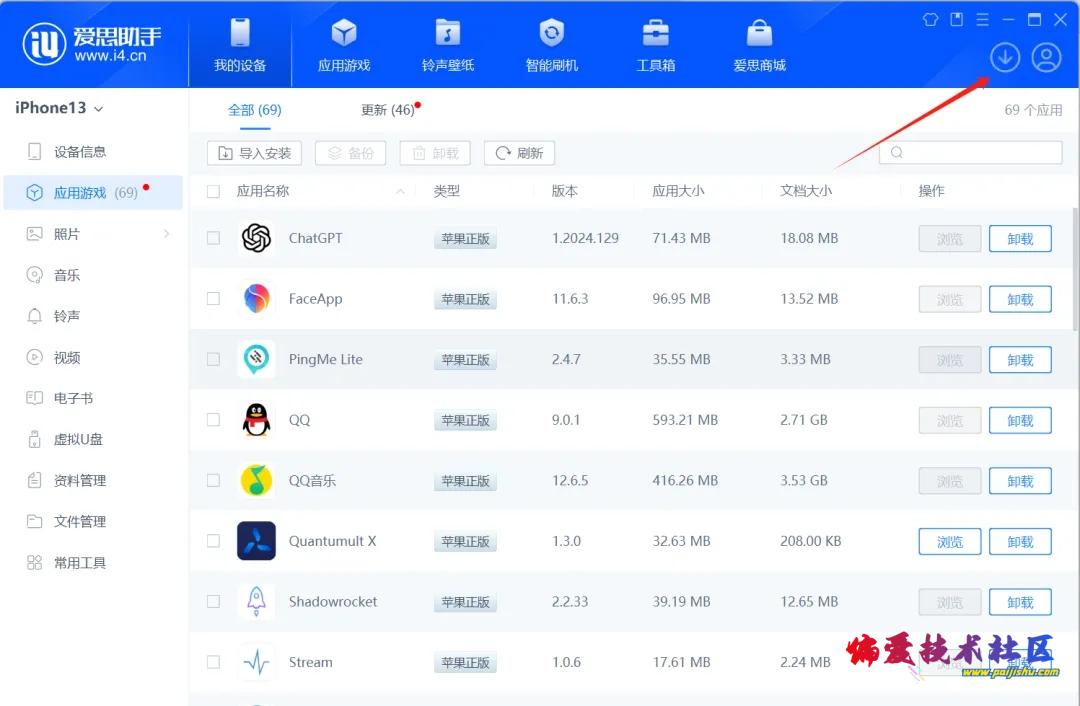This screenshot has width=1080, height=706.
Task: Click 卸载 for QQ音乐
Action: pos(1020,481)
